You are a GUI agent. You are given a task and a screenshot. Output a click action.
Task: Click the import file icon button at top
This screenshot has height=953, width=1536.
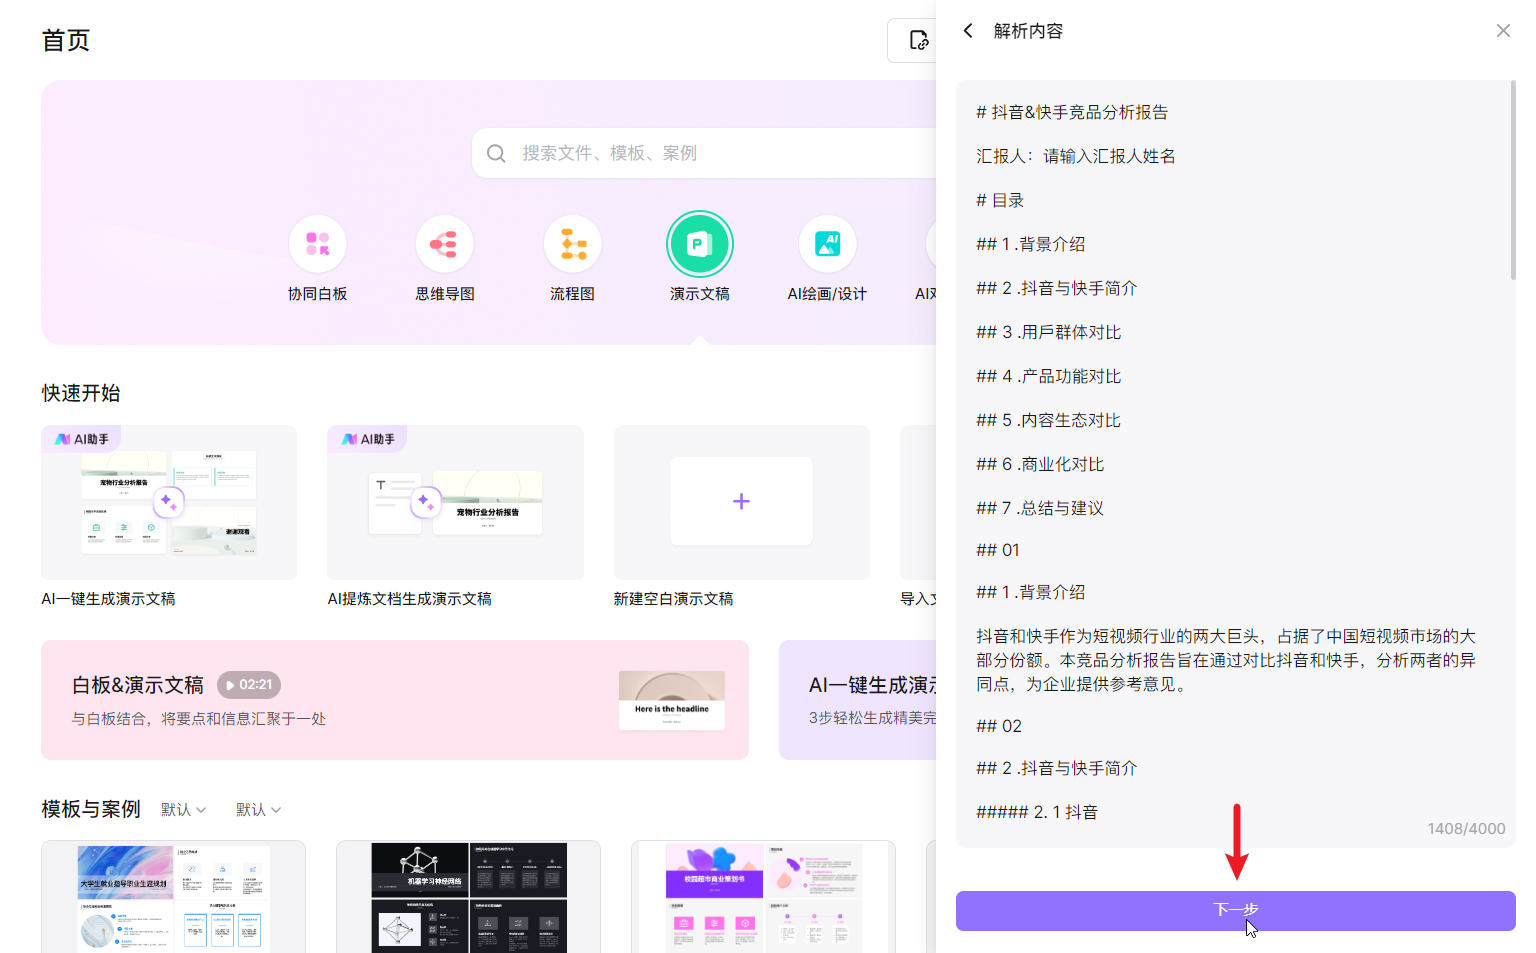917,40
